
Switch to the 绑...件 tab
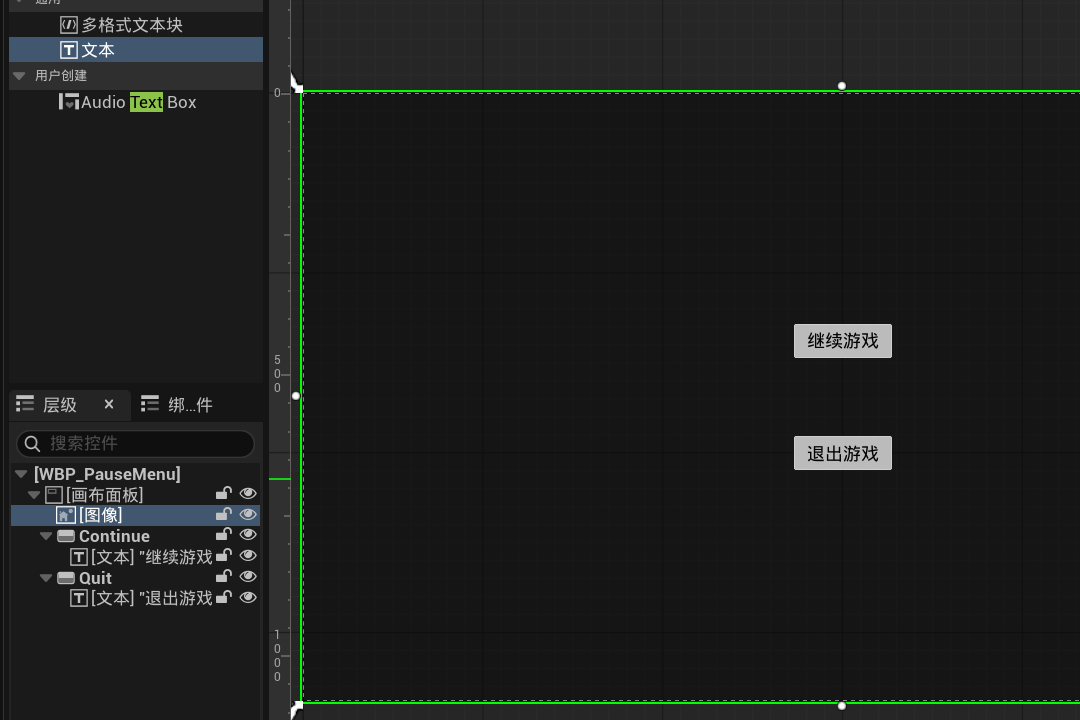190,404
